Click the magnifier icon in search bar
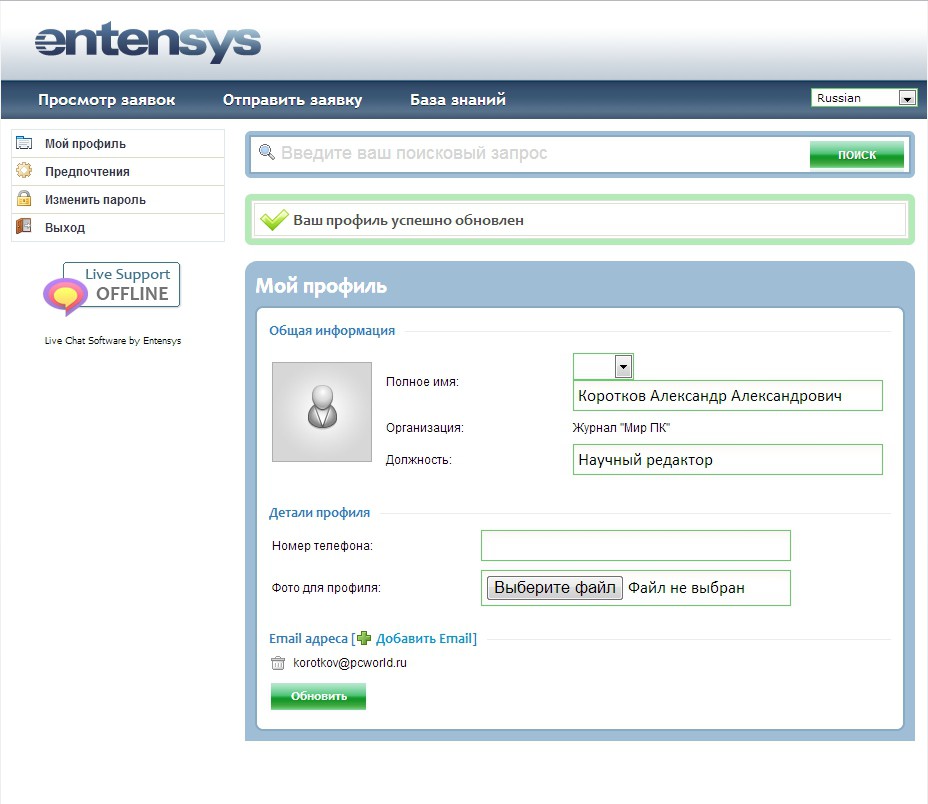This screenshot has height=804, width=928. [266, 153]
